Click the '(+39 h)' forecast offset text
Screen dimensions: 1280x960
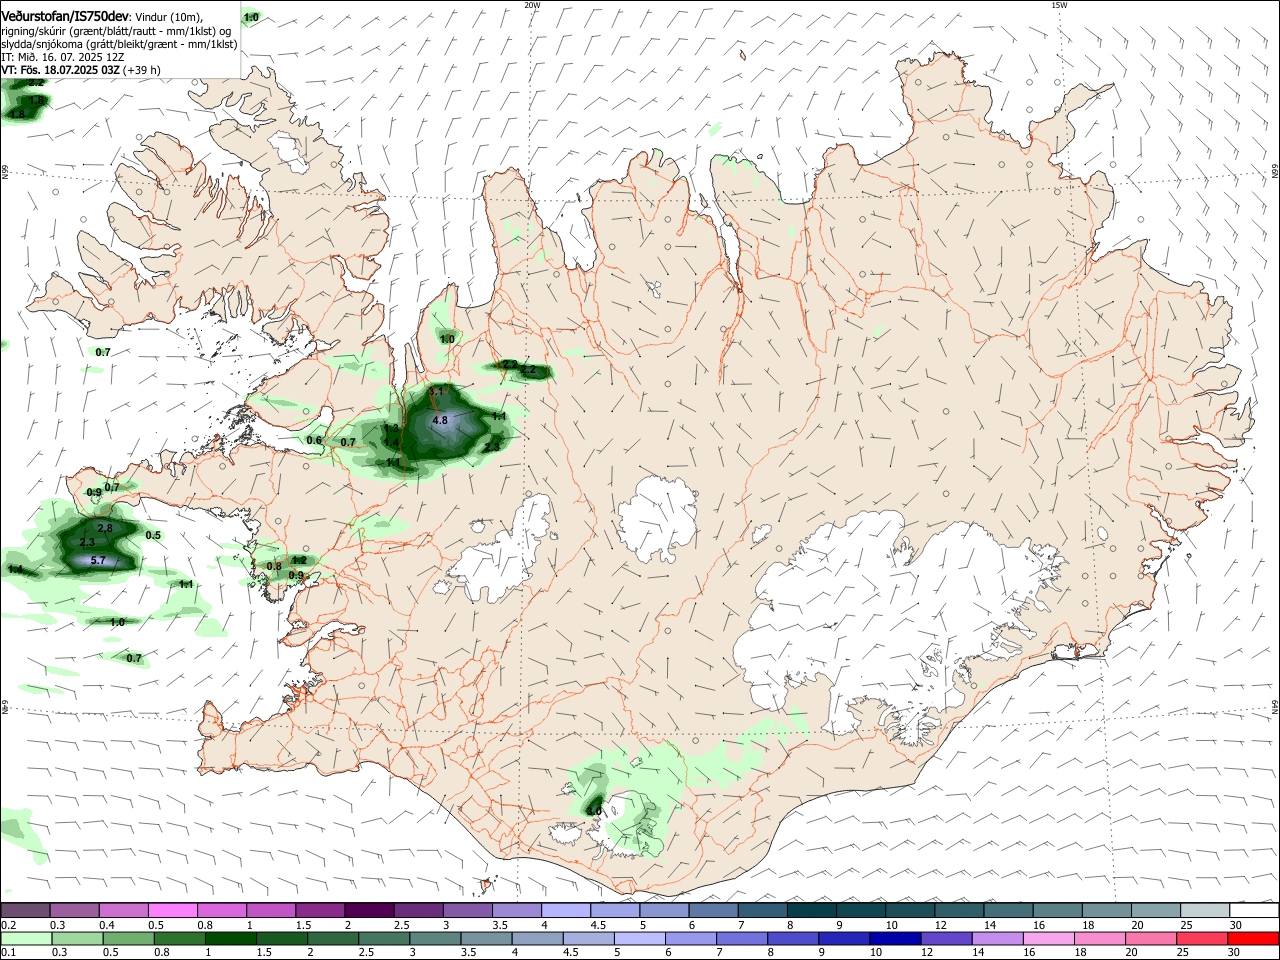[x=142, y=70]
